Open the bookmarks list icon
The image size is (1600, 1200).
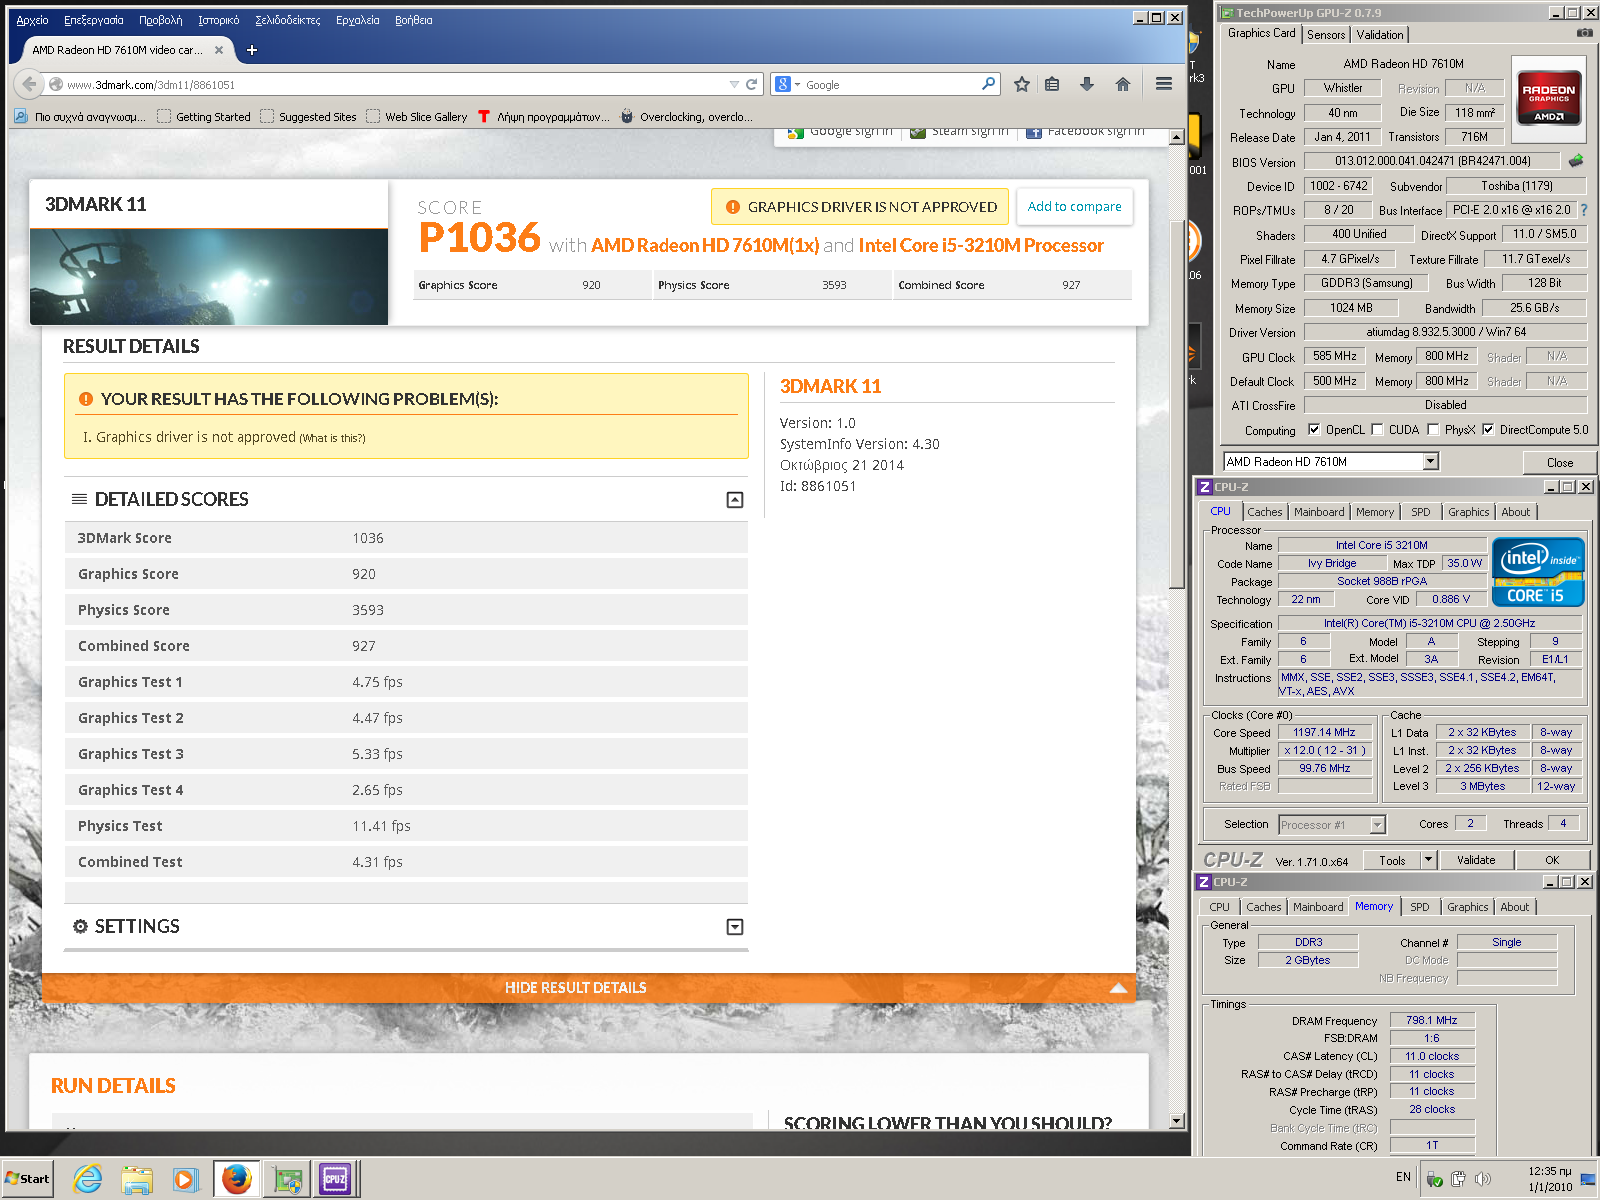[x=1052, y=85]
